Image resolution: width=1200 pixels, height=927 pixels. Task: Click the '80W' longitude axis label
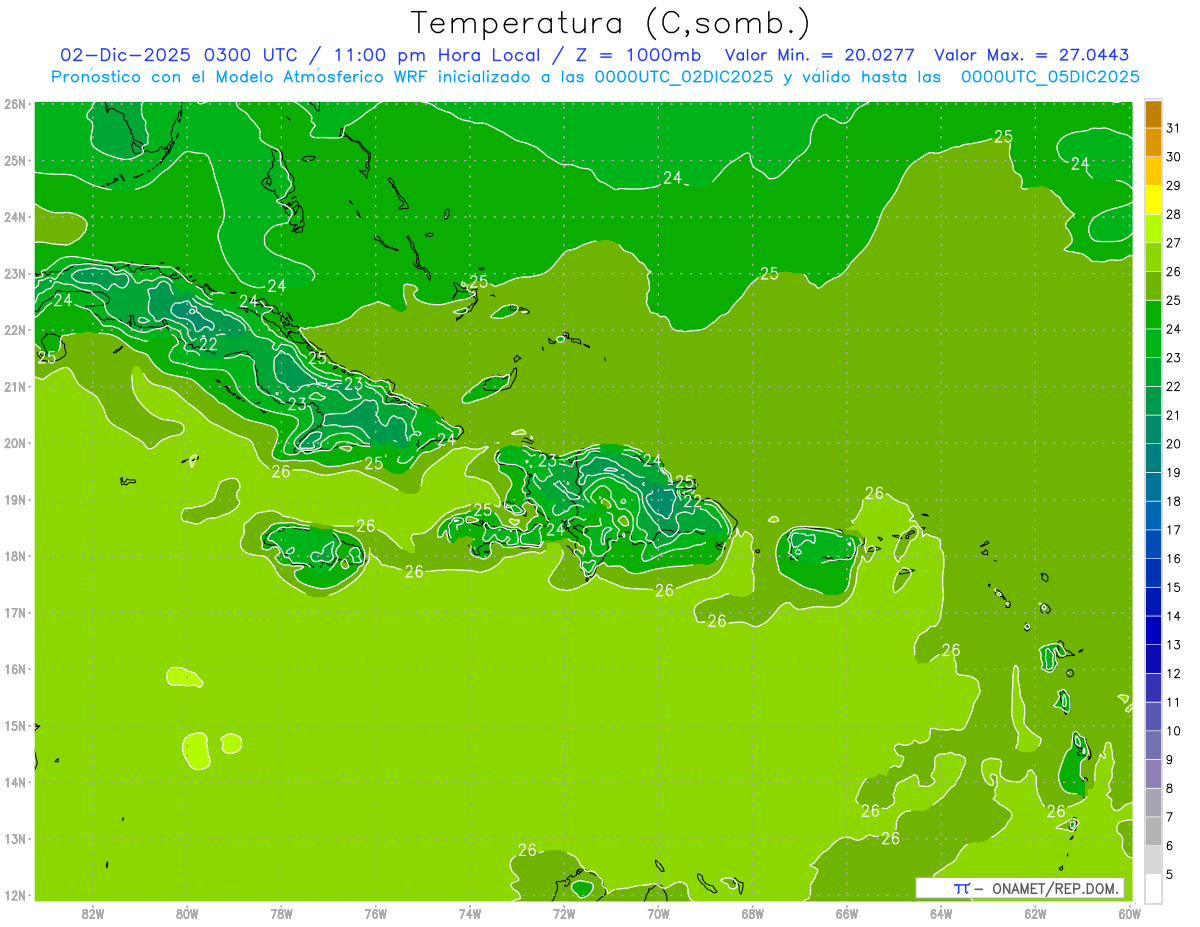pos(187,914)
